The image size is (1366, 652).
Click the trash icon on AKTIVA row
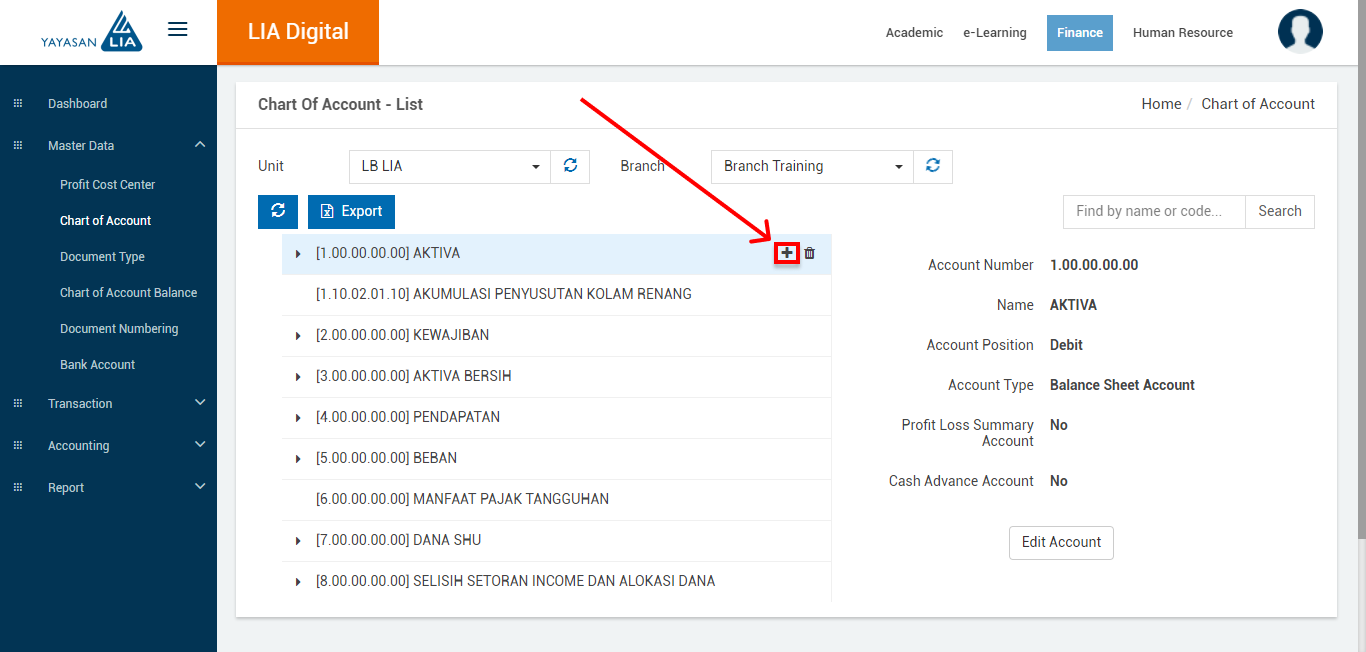pos(810,254)
